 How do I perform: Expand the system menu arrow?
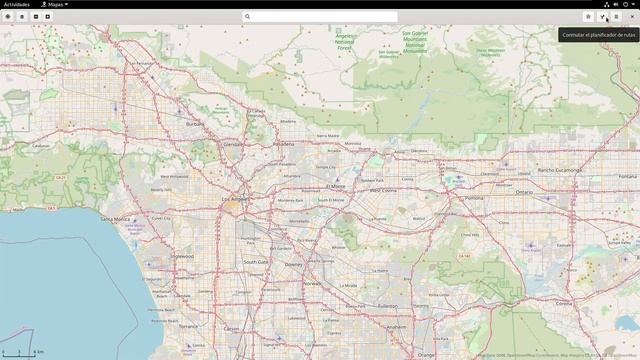[x=633, y=4]
